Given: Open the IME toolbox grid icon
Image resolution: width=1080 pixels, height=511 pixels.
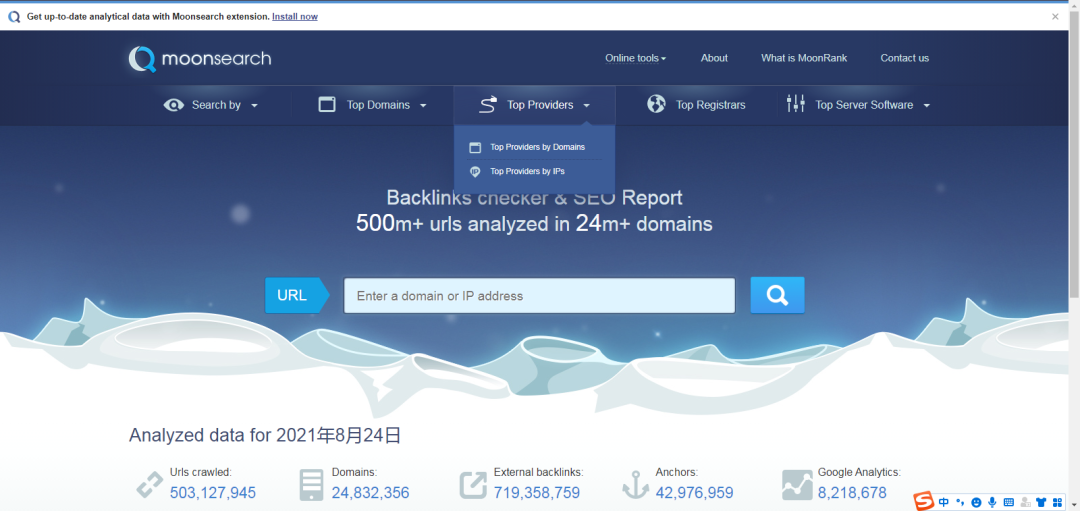Looking at the screenshot, I should 1057,502.
